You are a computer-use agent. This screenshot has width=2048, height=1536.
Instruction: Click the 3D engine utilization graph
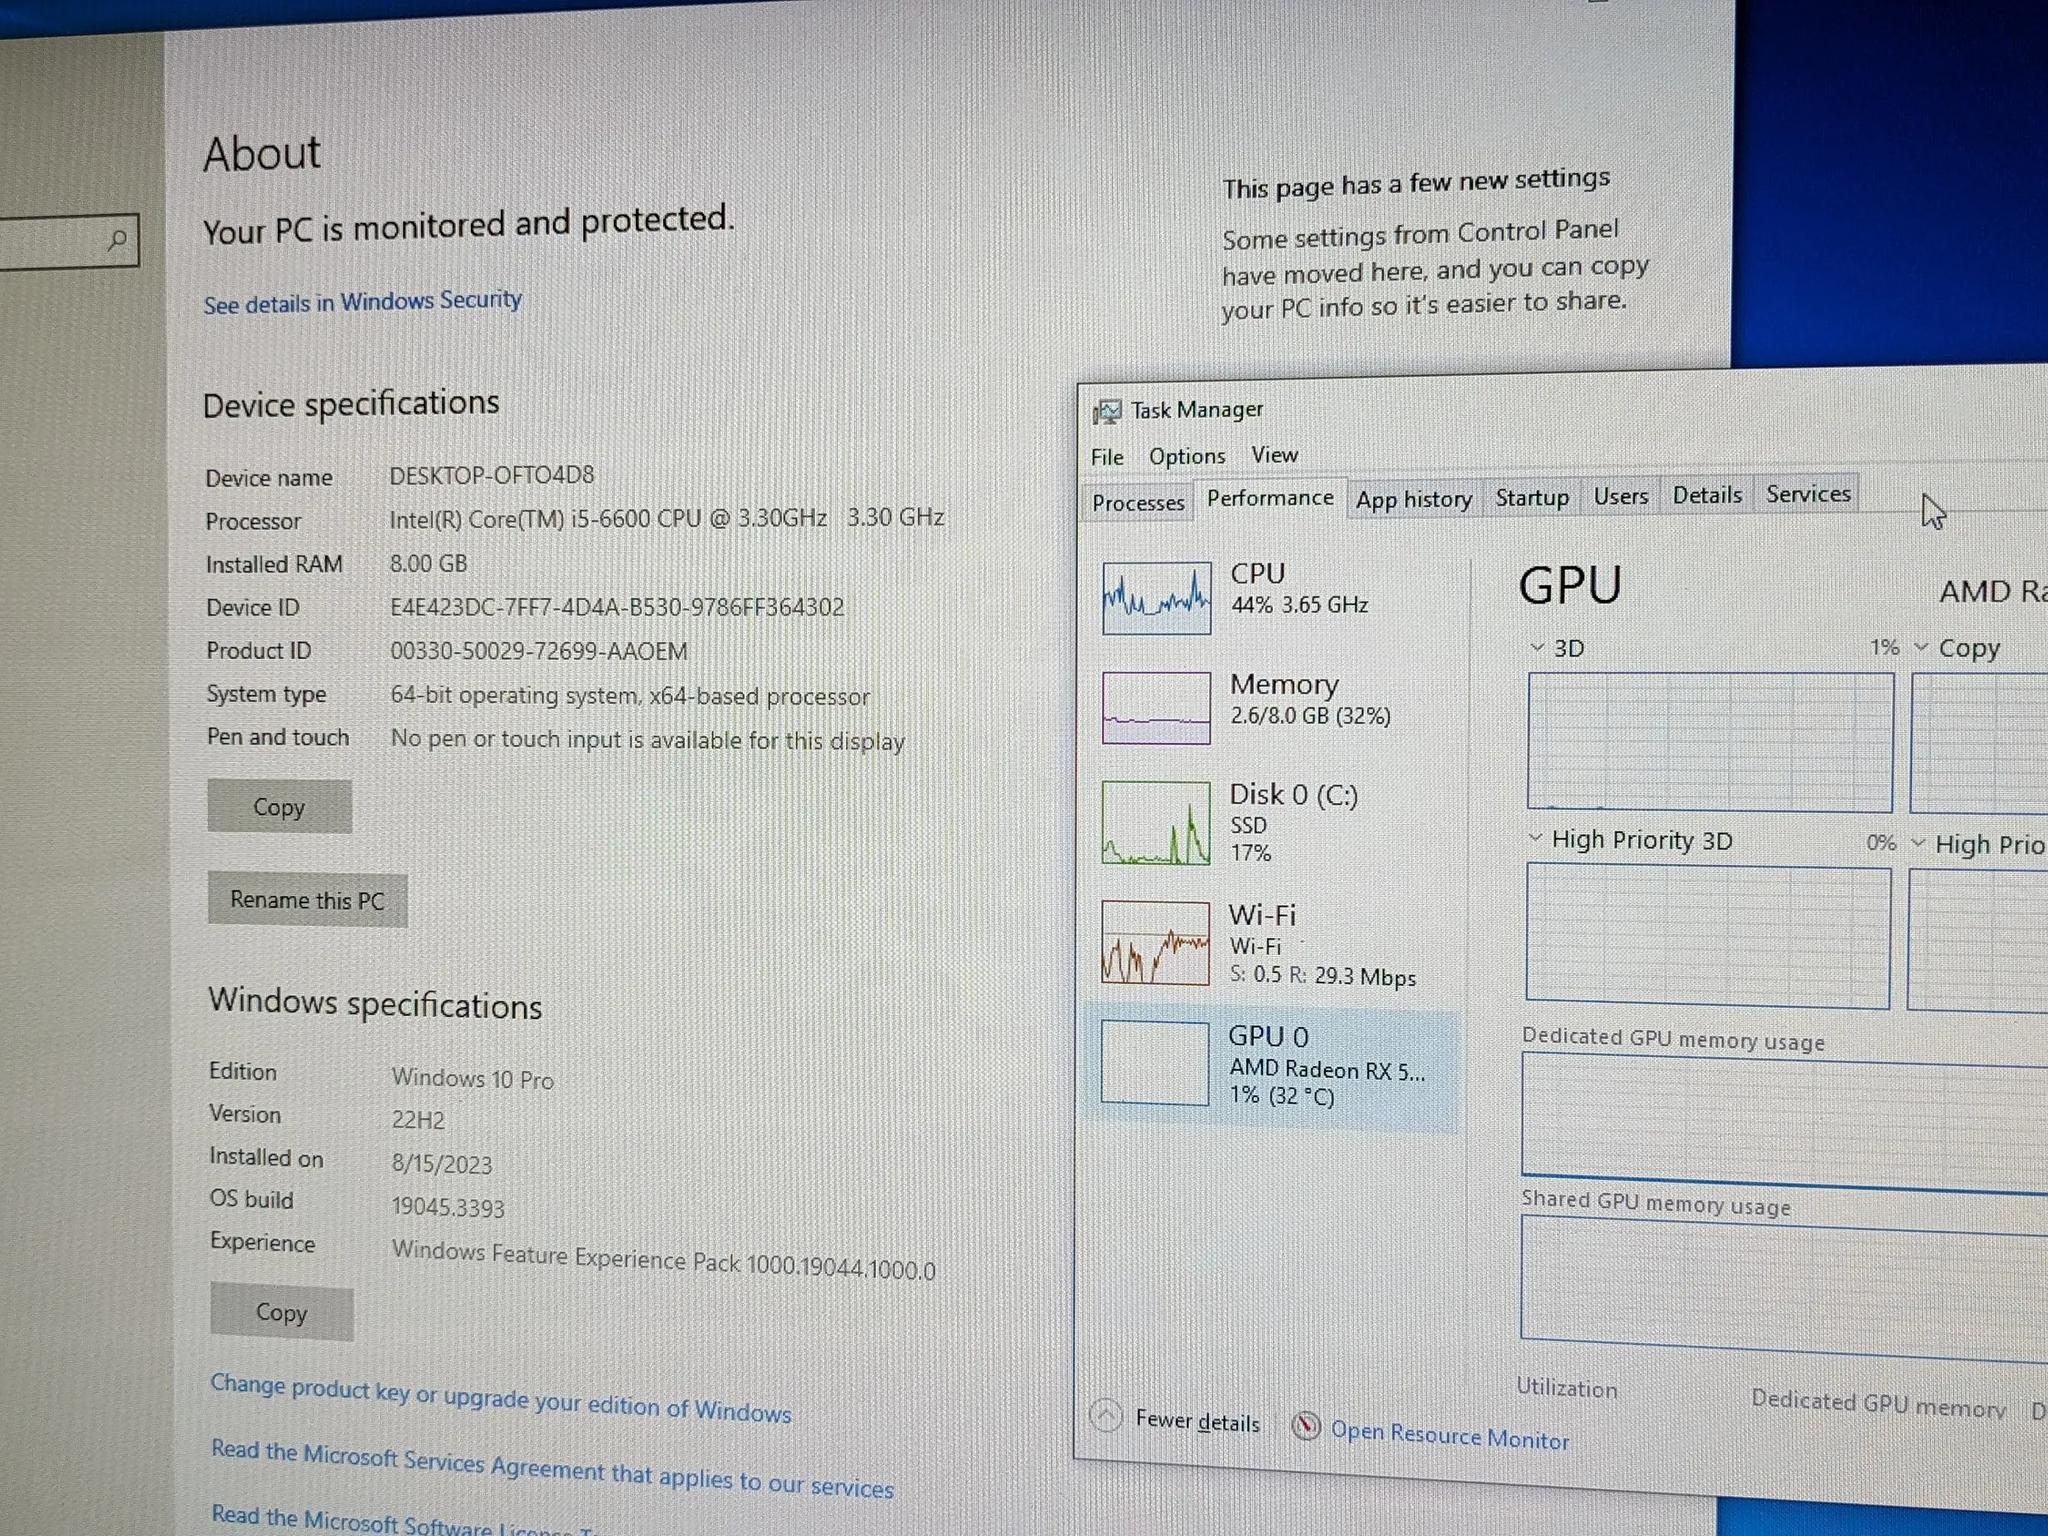tap(1710, 741)
